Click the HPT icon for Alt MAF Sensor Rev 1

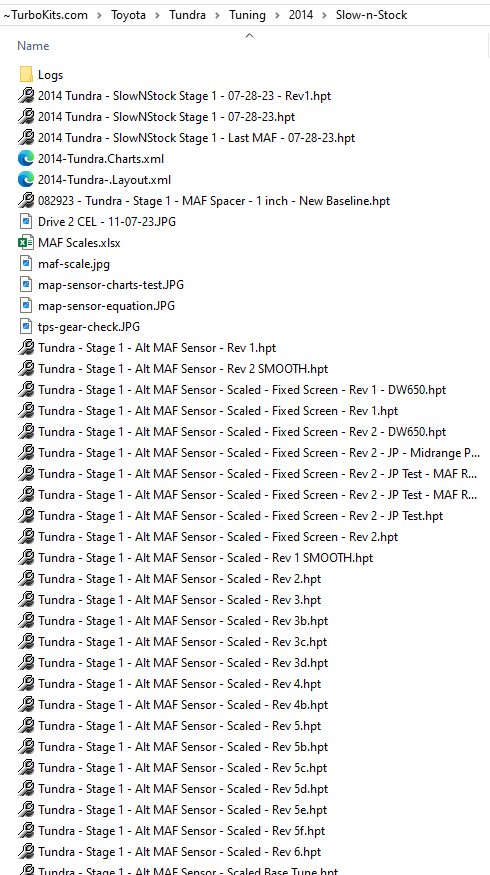coord(26,348)
